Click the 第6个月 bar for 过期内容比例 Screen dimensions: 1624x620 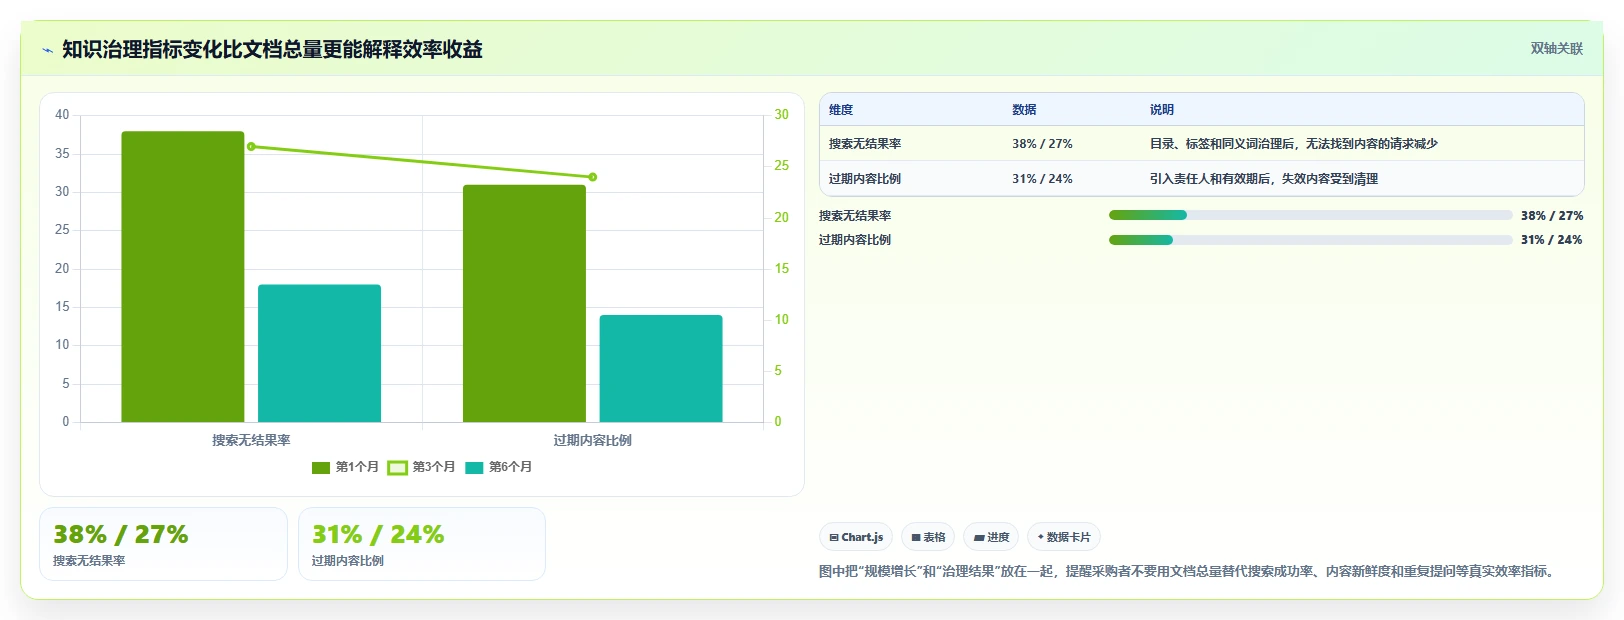(661, 368)
